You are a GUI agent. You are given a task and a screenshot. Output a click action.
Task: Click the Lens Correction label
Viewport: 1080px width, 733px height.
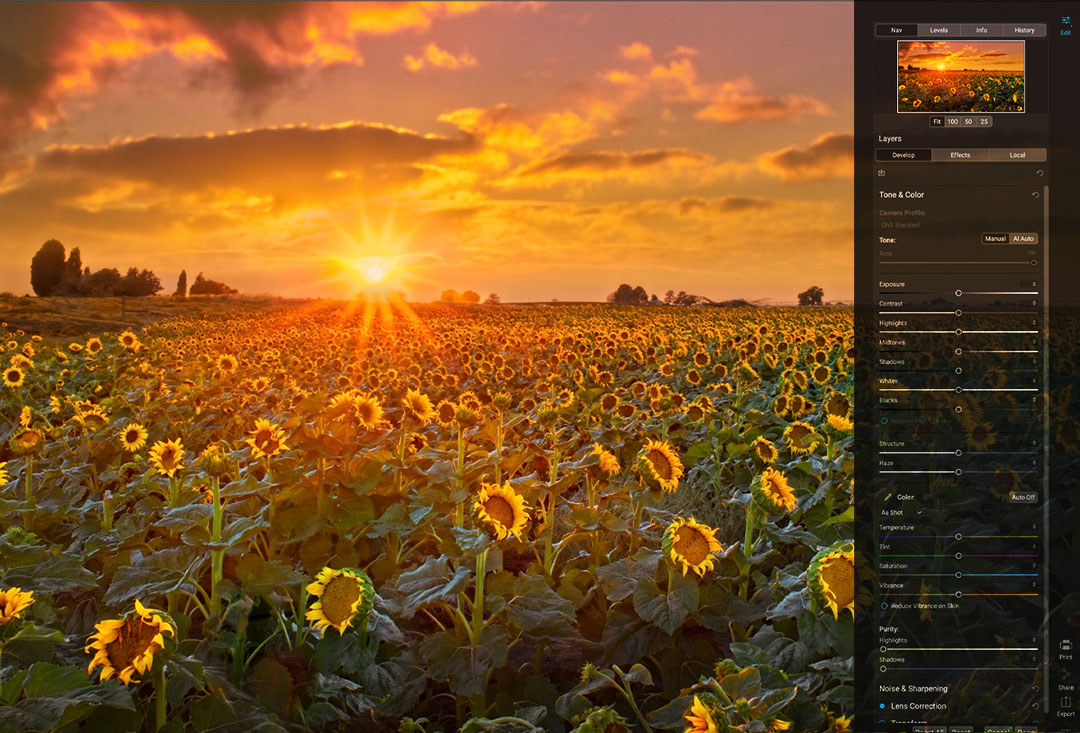pos(918,706)
